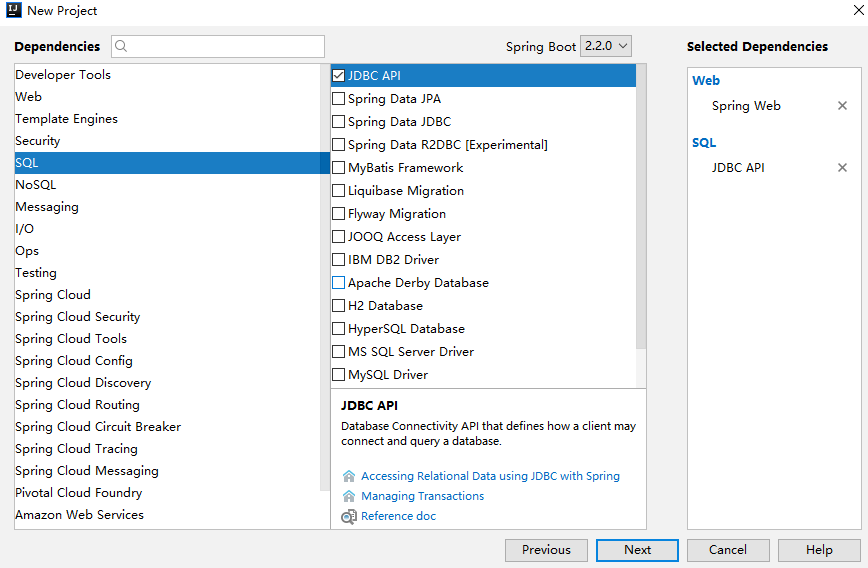The image size is (868, 568).
Task: Remove JDBC API from selected dependencies
Action: pos(842,168)
